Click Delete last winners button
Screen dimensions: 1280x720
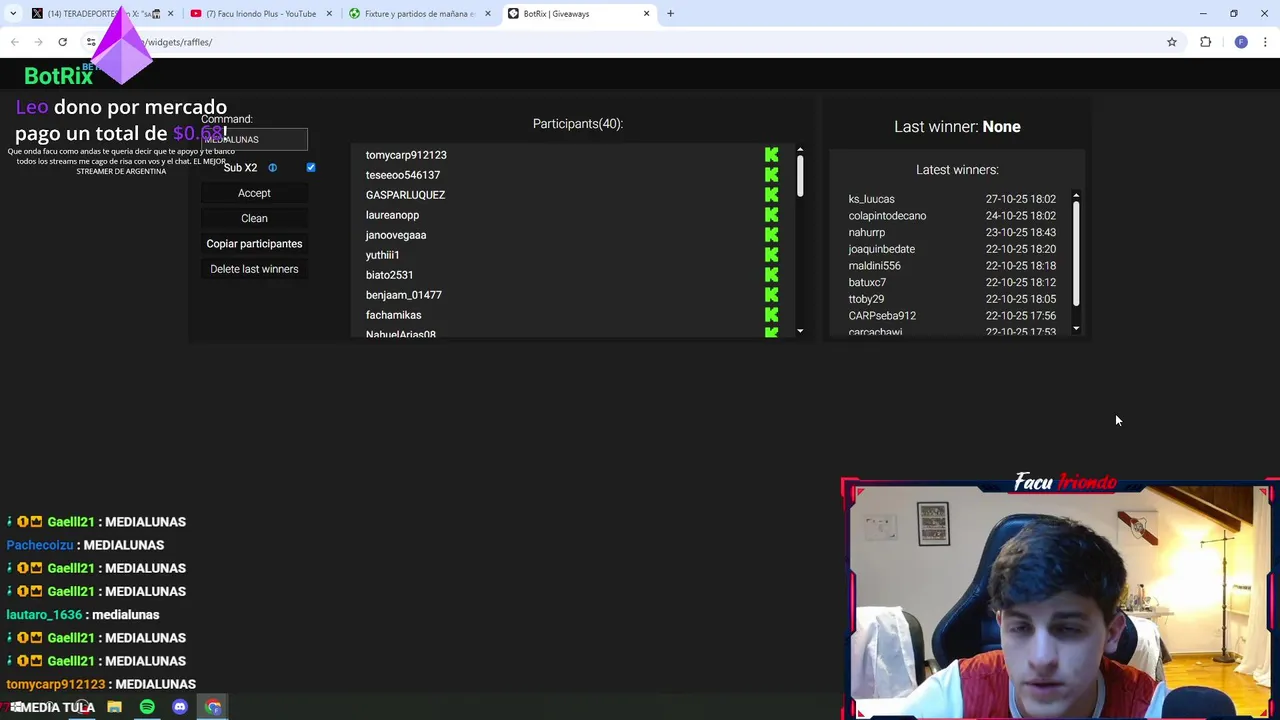click(x=254, y=269)
